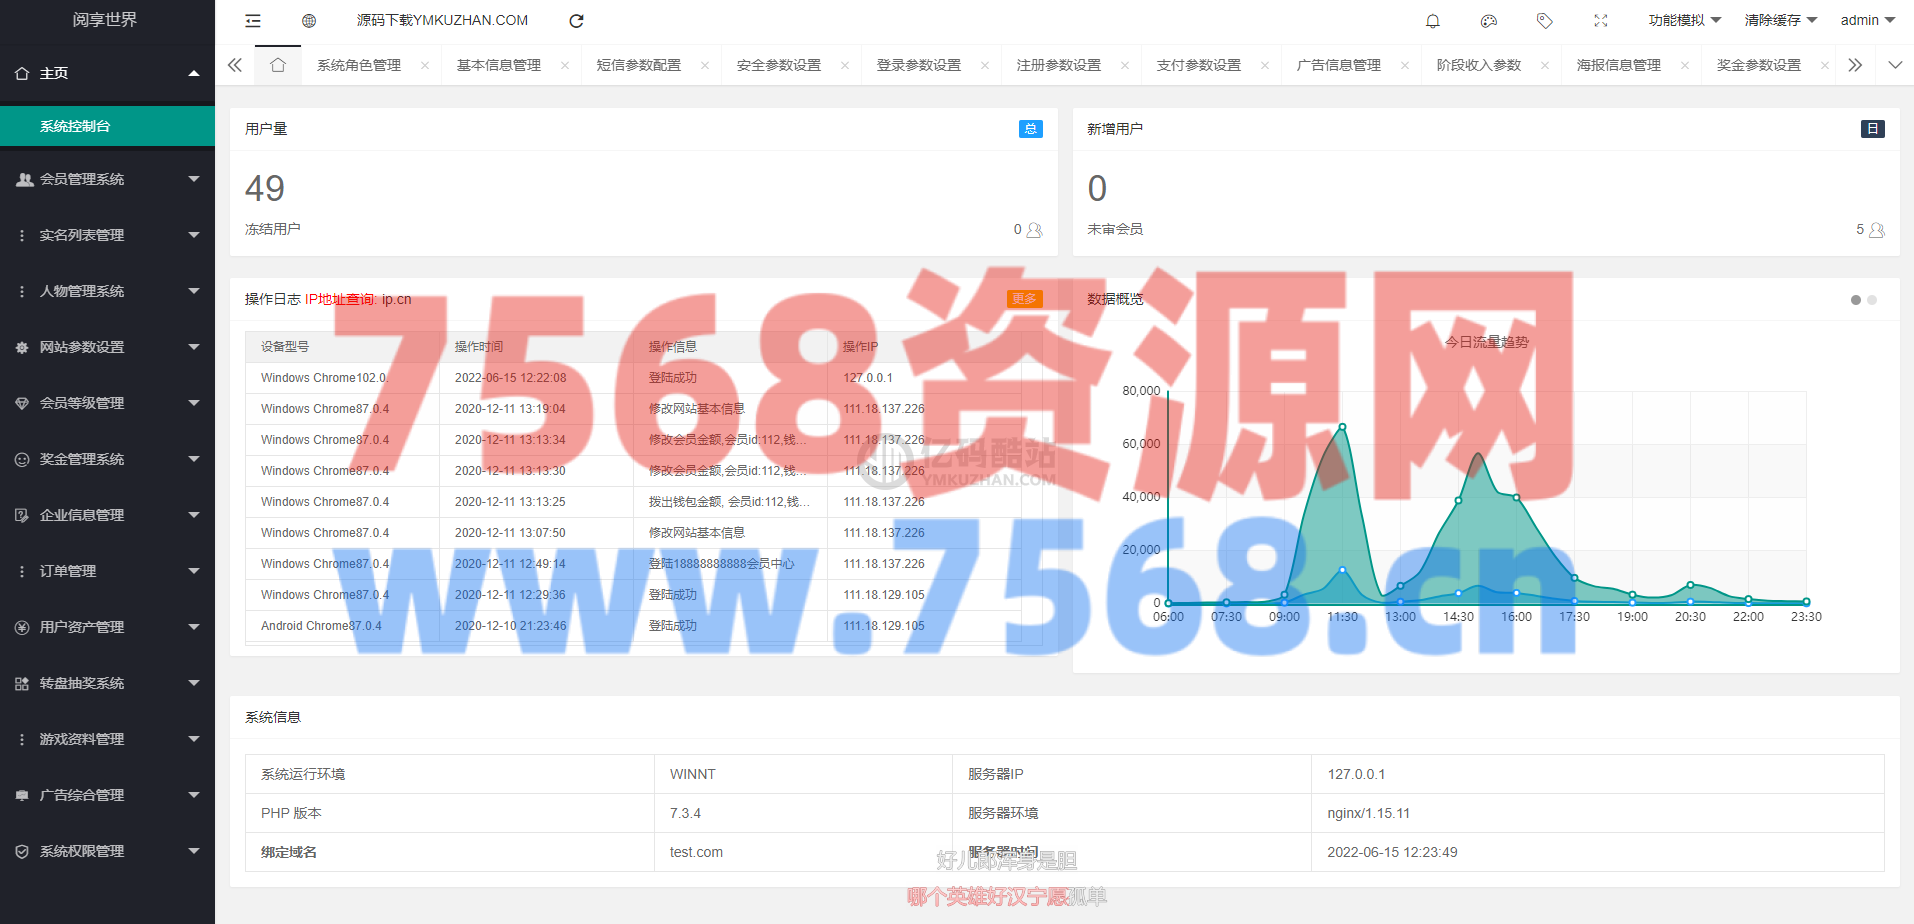Select 系统控制台 in the sidebar
This screenshot has width=1914, height=924.
[107, 126]
